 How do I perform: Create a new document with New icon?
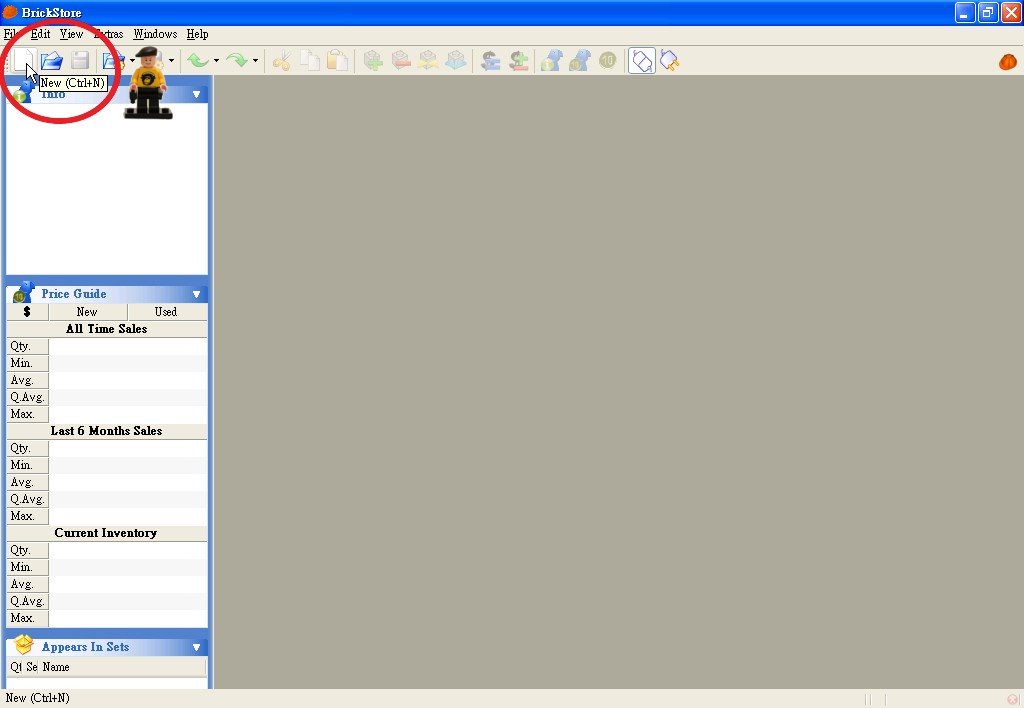click(x=24, y=60)
